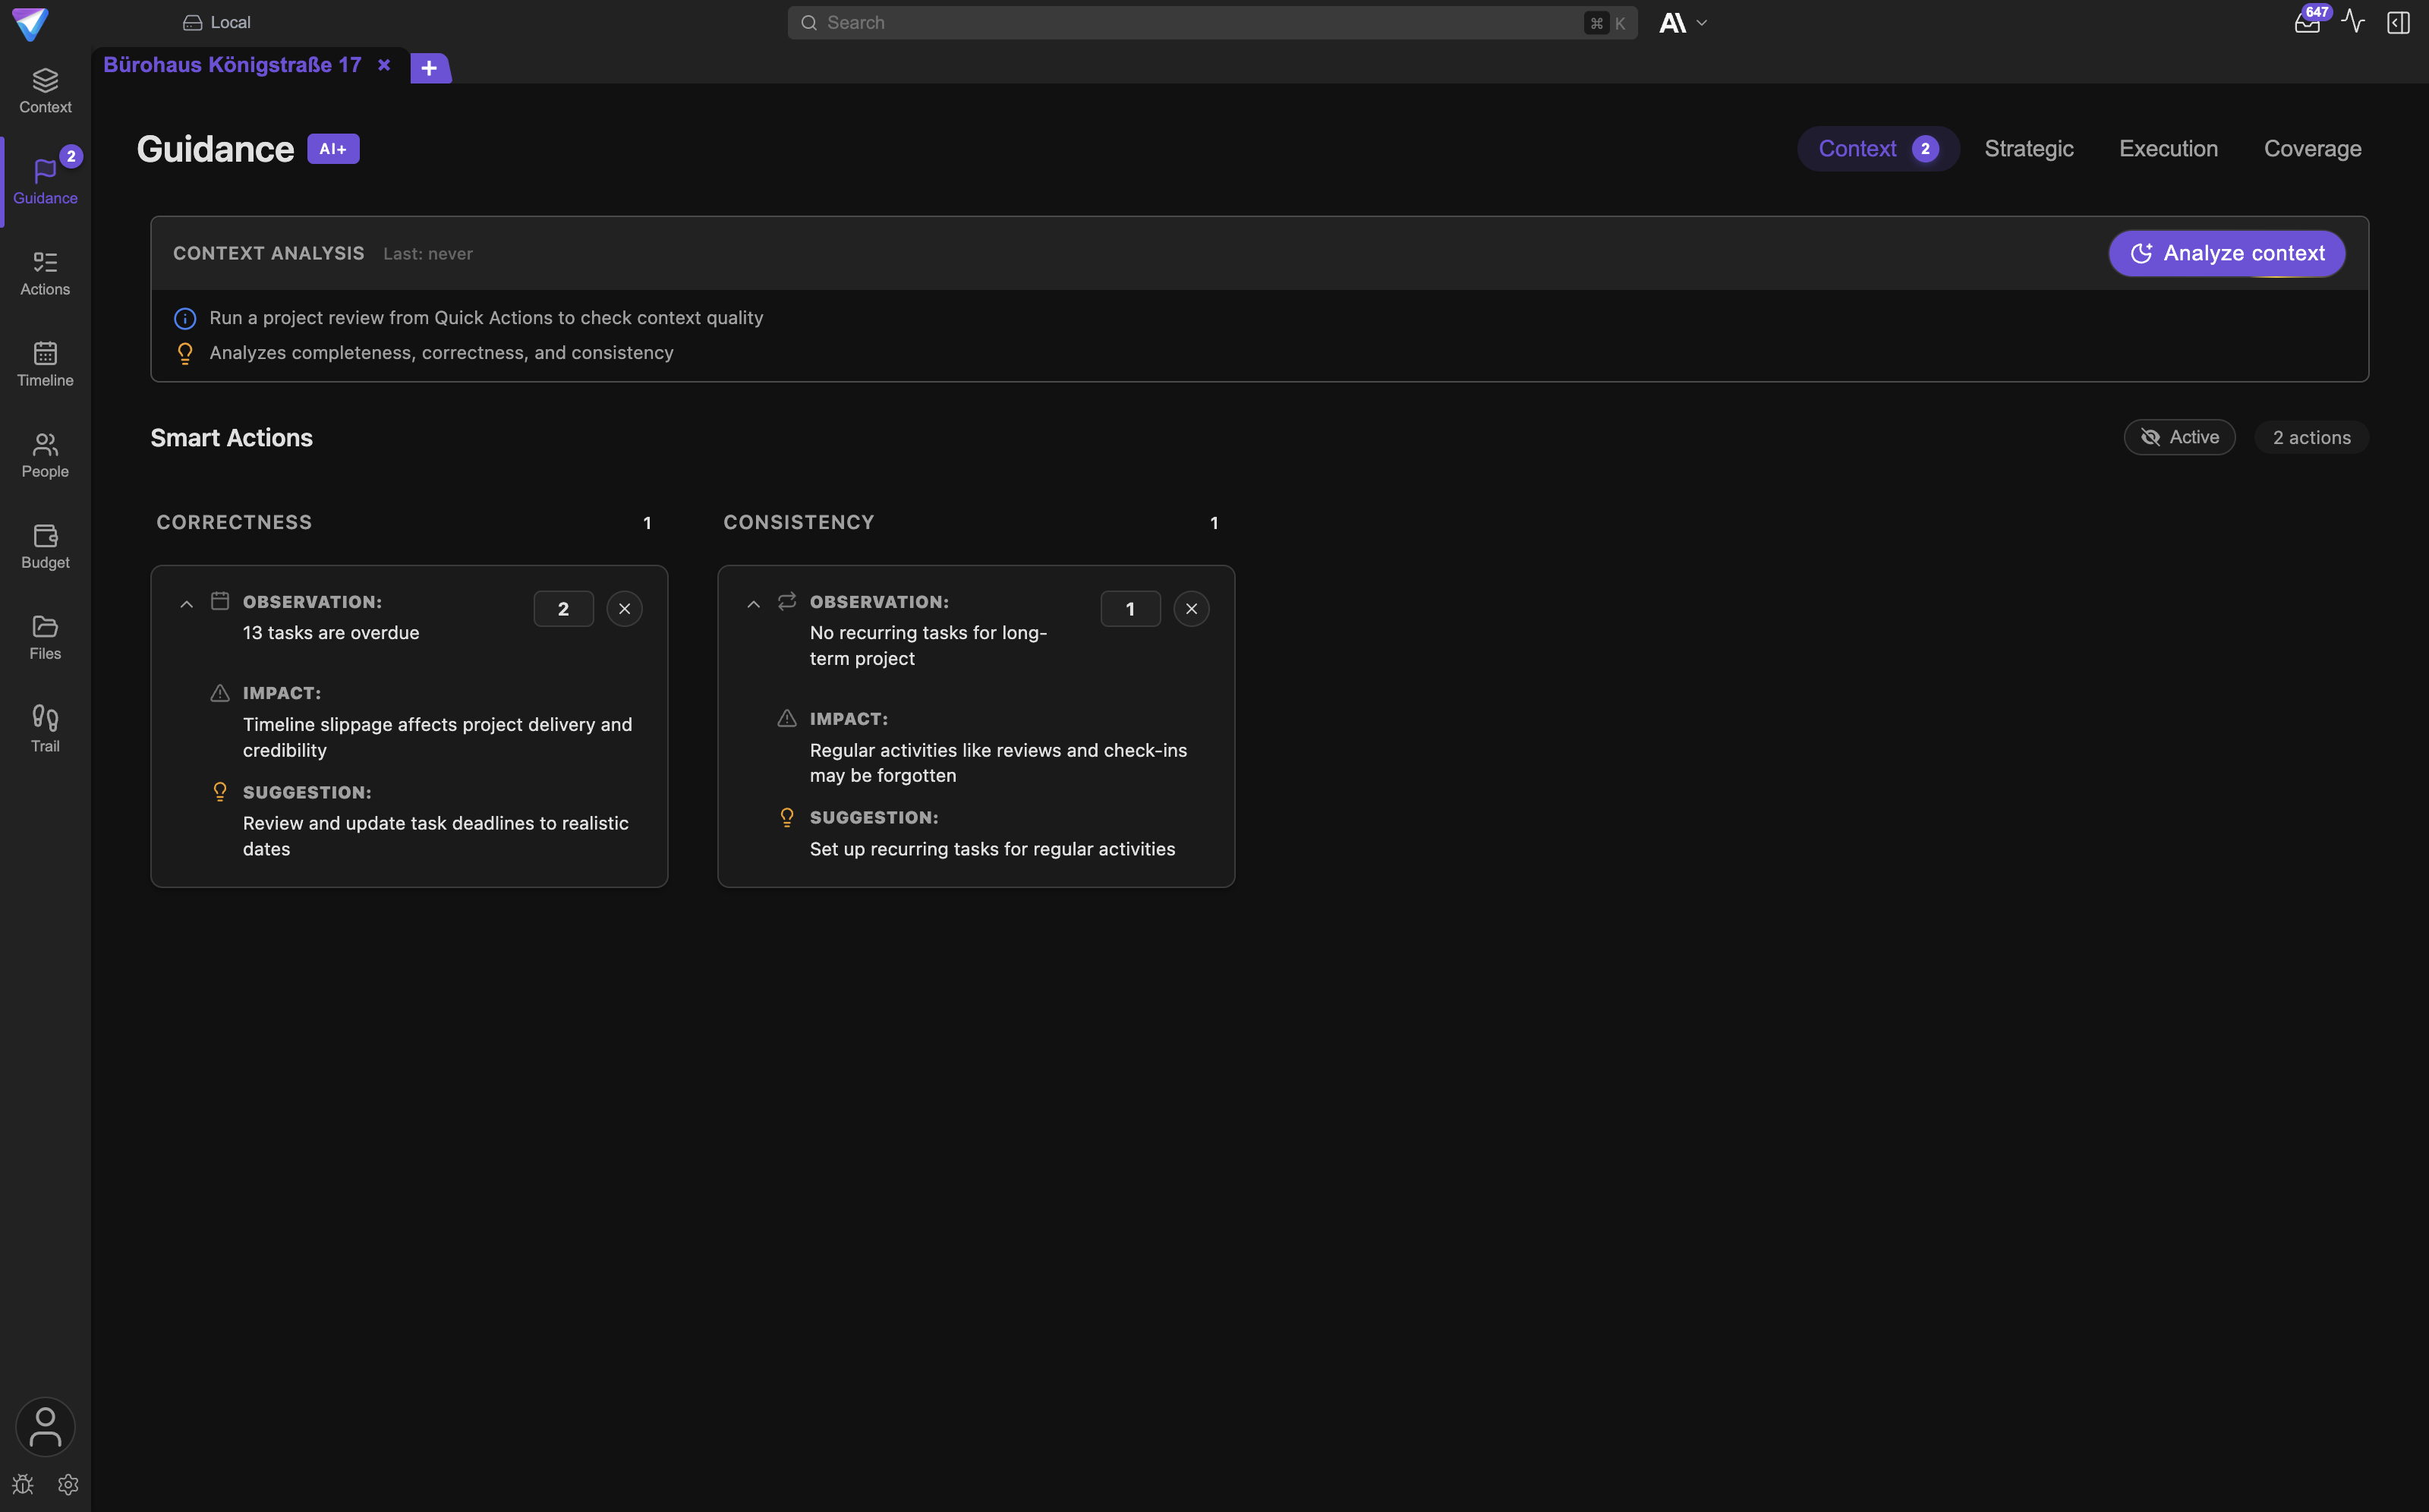This screenshot has height=1512, width=2429.
Task: Click 'Regular activities like reviews' impact text
Action: pos(998,763)
